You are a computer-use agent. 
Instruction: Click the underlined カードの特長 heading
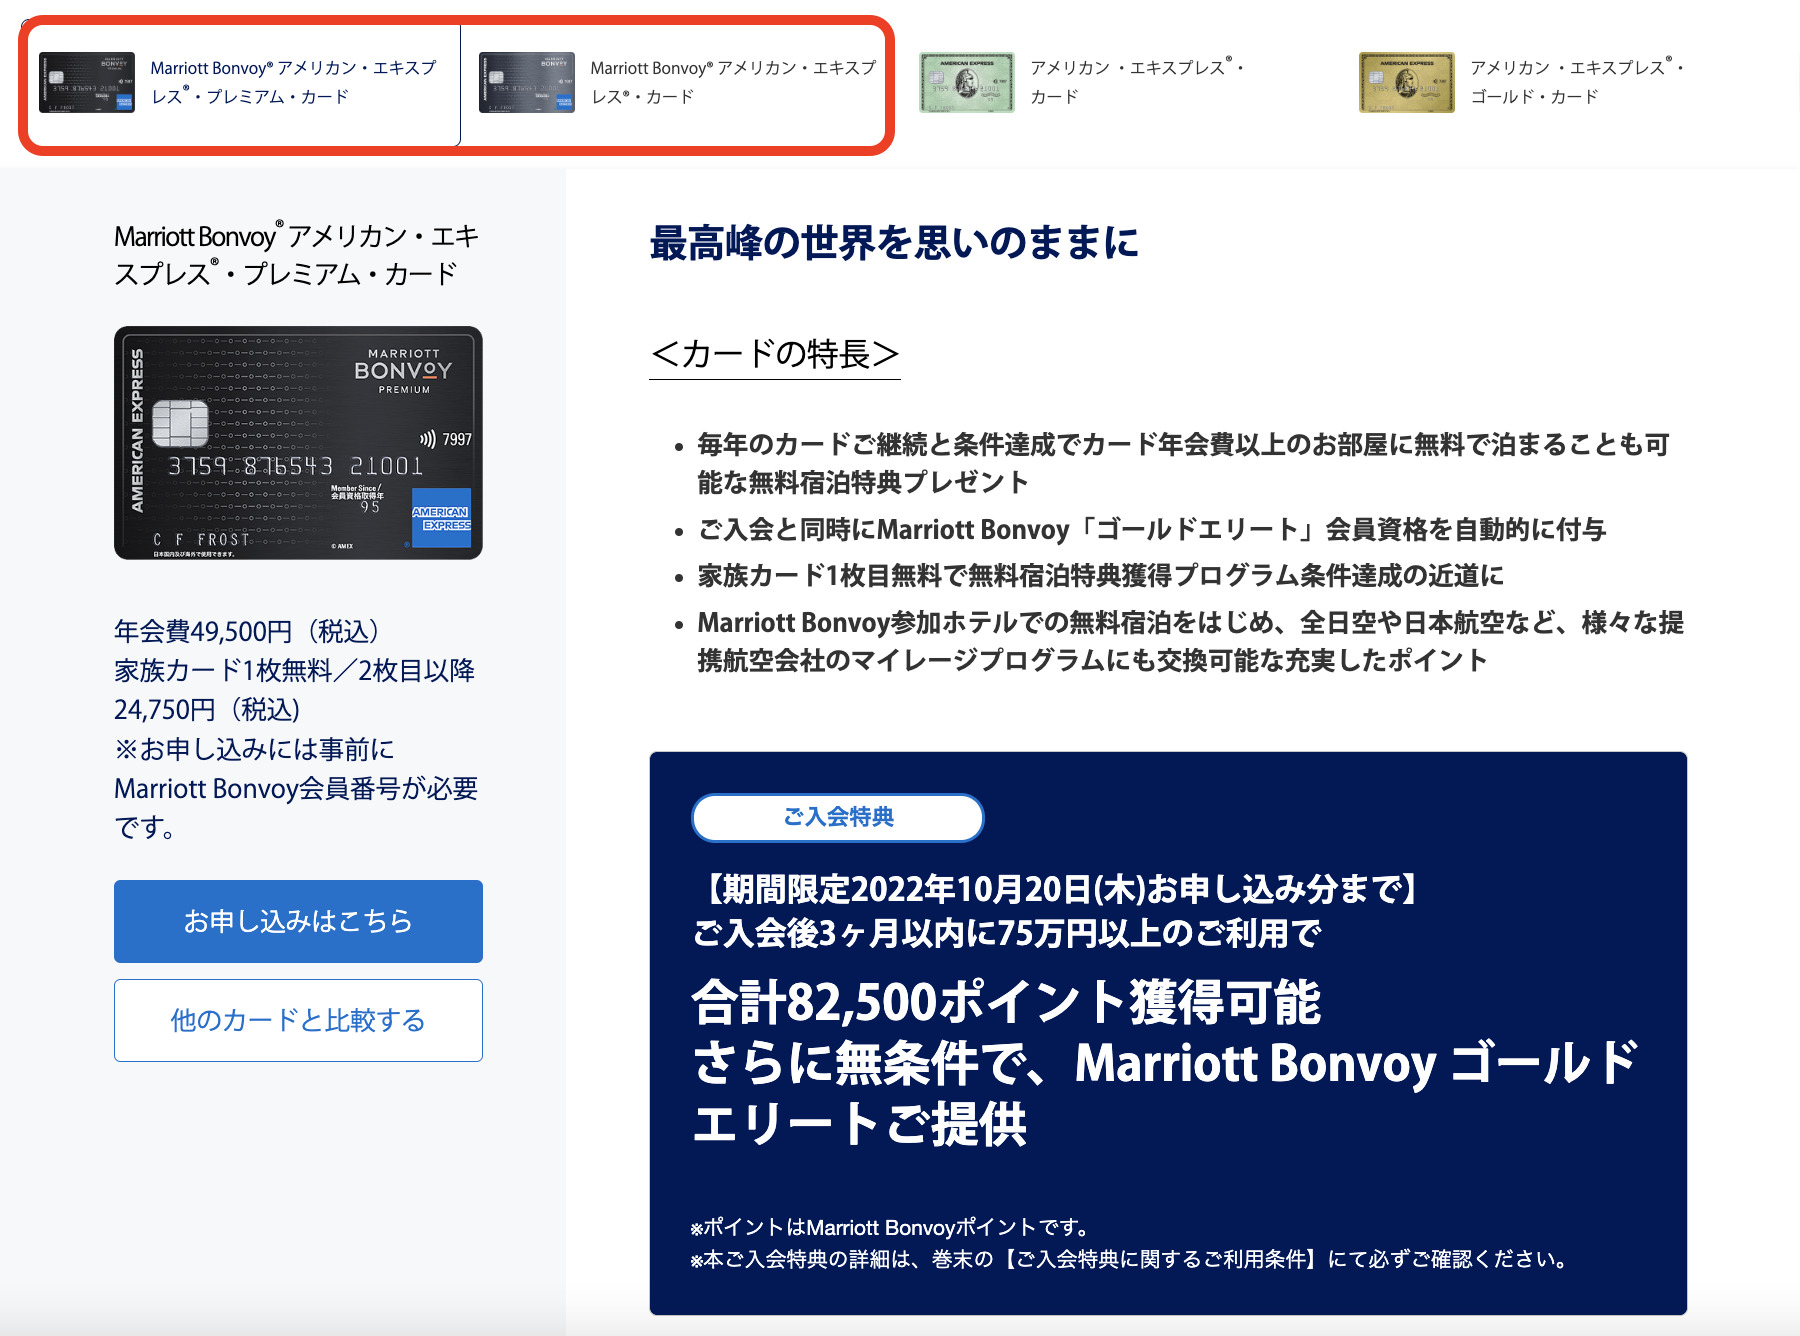[775, 354]
